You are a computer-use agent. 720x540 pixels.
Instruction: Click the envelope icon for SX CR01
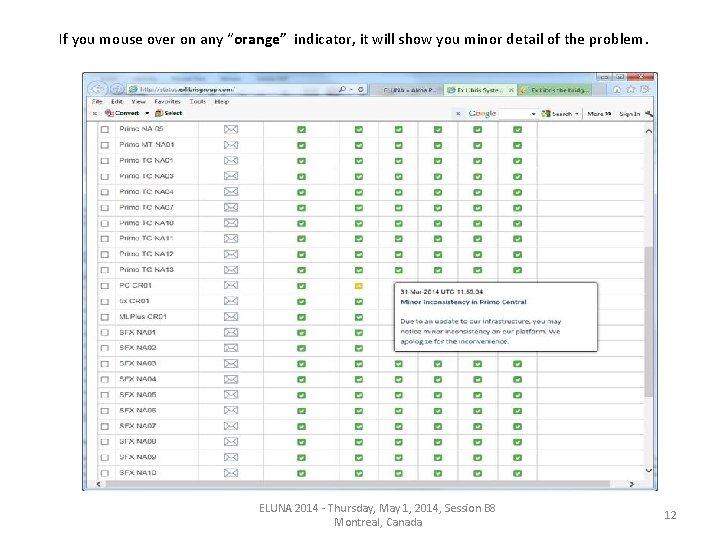[231, 301]
